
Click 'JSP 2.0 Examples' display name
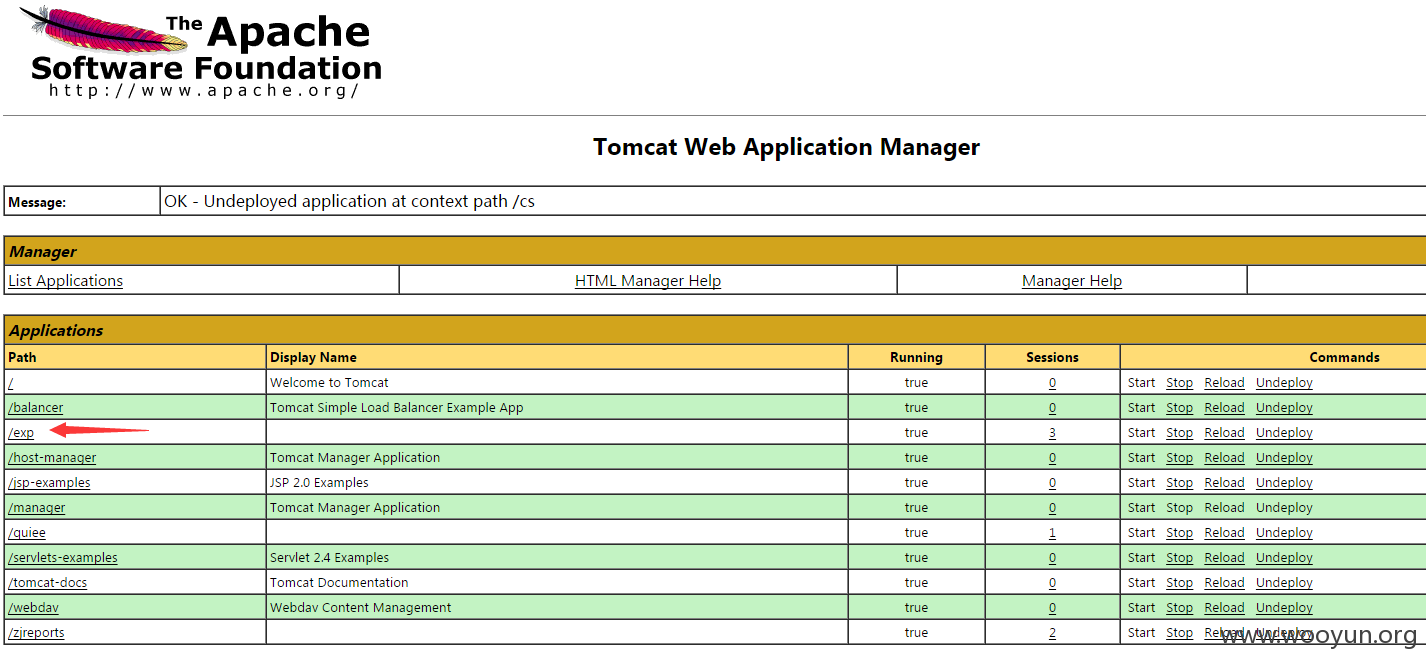tap(319, 483)
